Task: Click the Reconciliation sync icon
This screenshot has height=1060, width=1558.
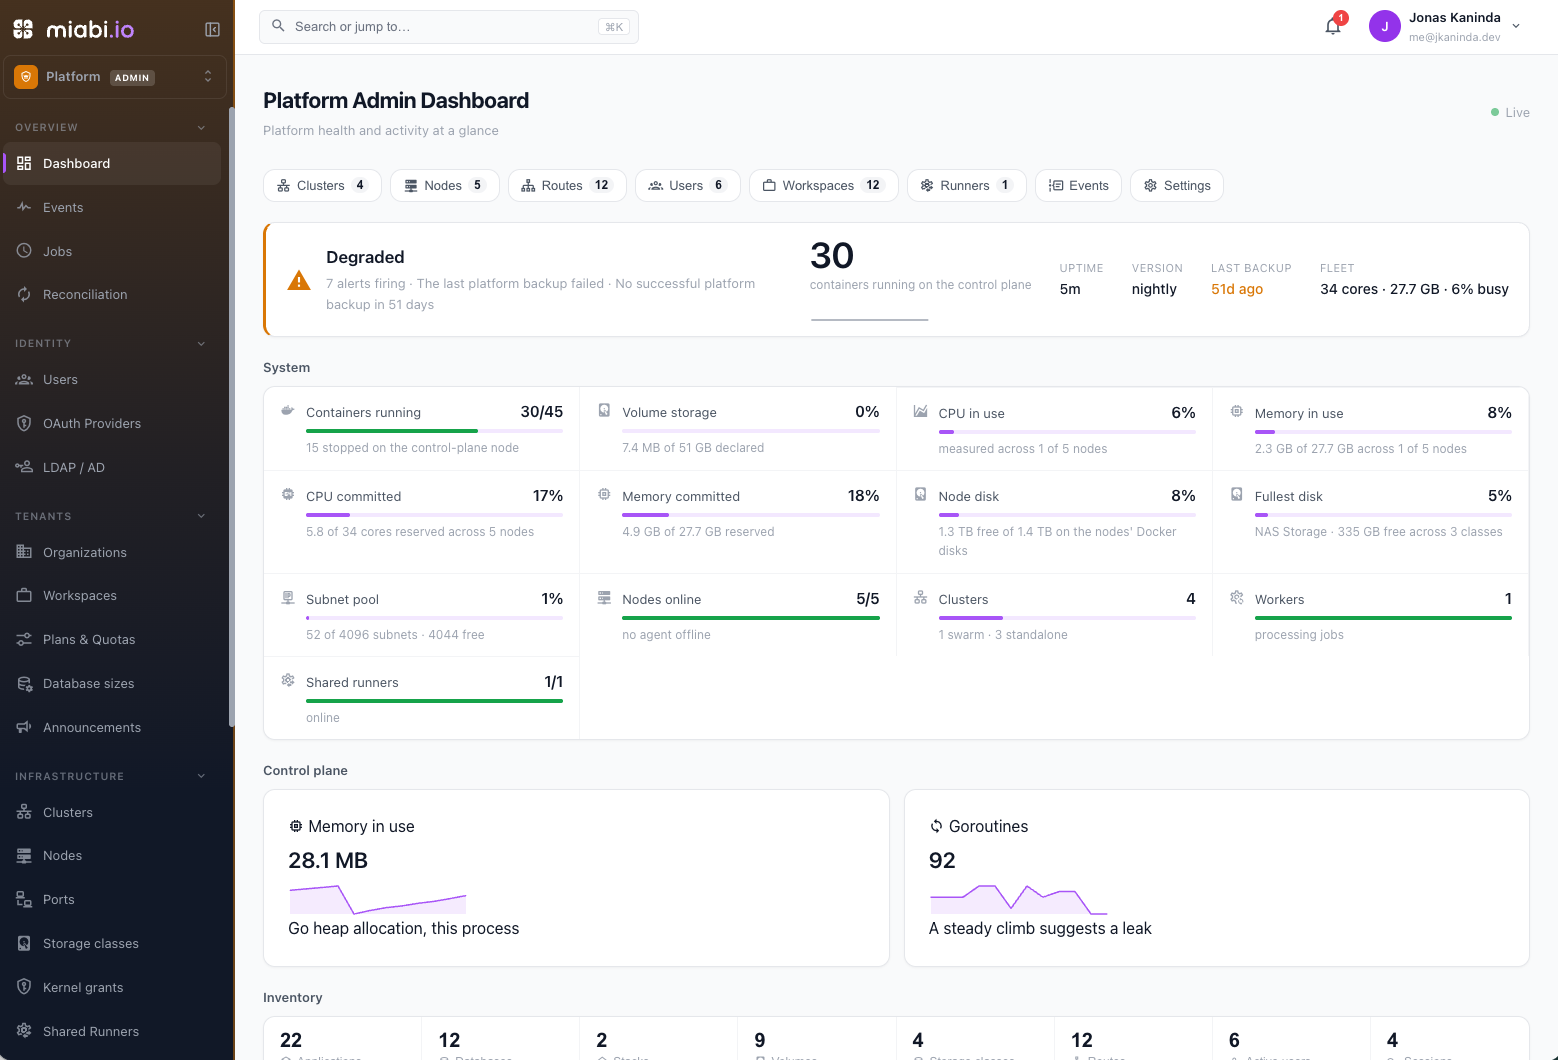Action: point(24,294)
